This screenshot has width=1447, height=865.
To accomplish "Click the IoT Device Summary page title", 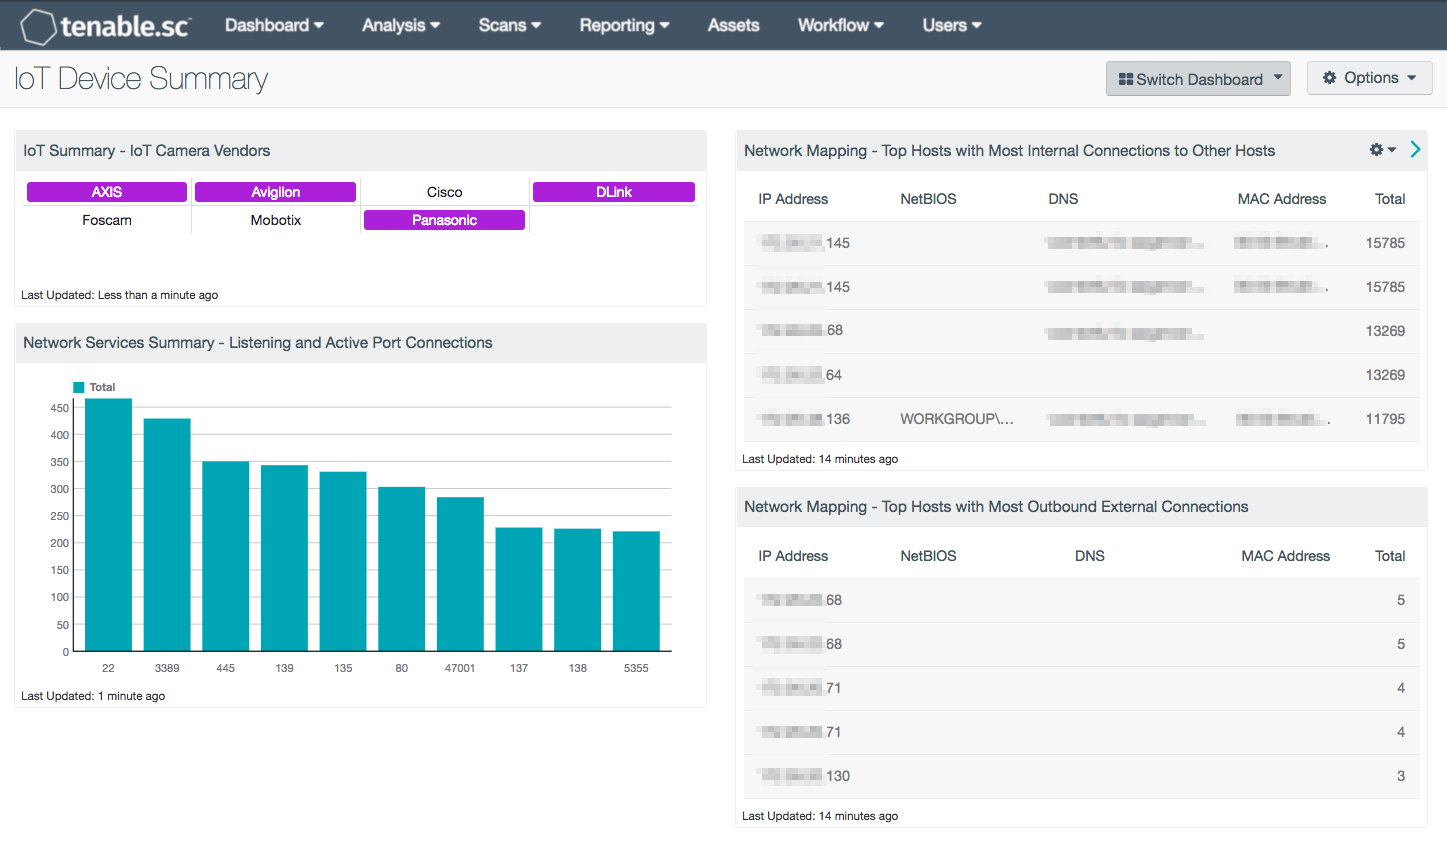I will click(141, 79).
